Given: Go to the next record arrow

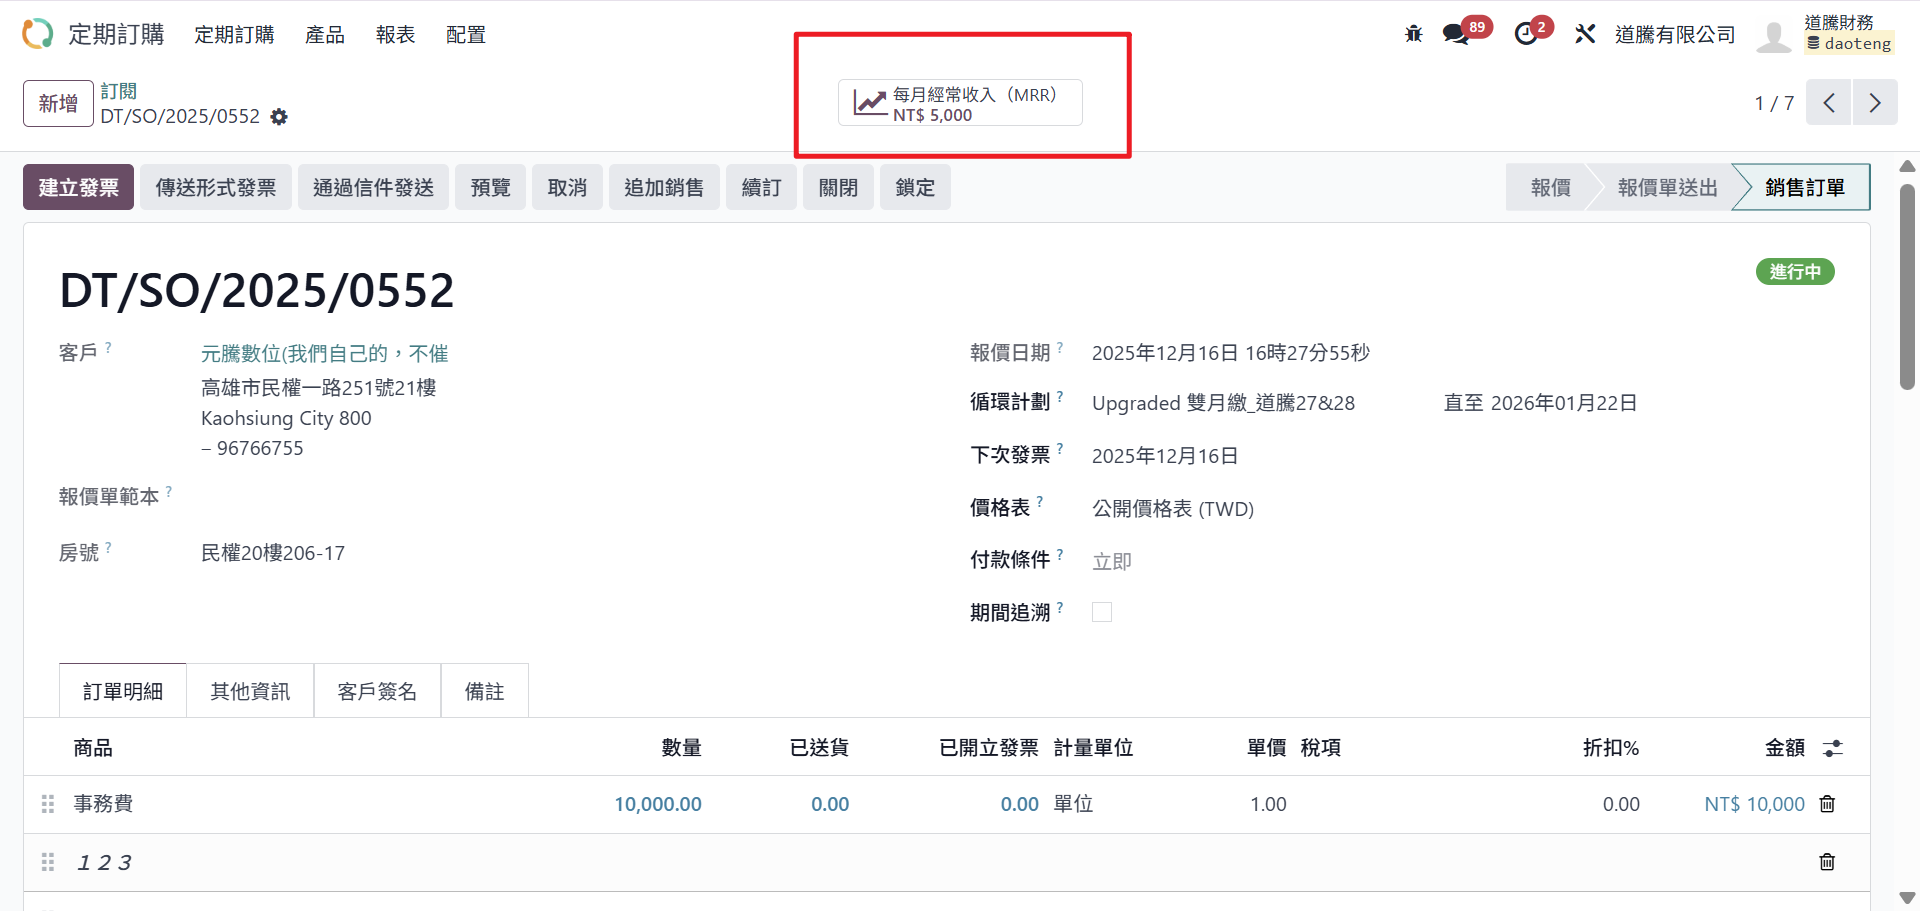Looking at the screenshot, I should (1875, 103).
